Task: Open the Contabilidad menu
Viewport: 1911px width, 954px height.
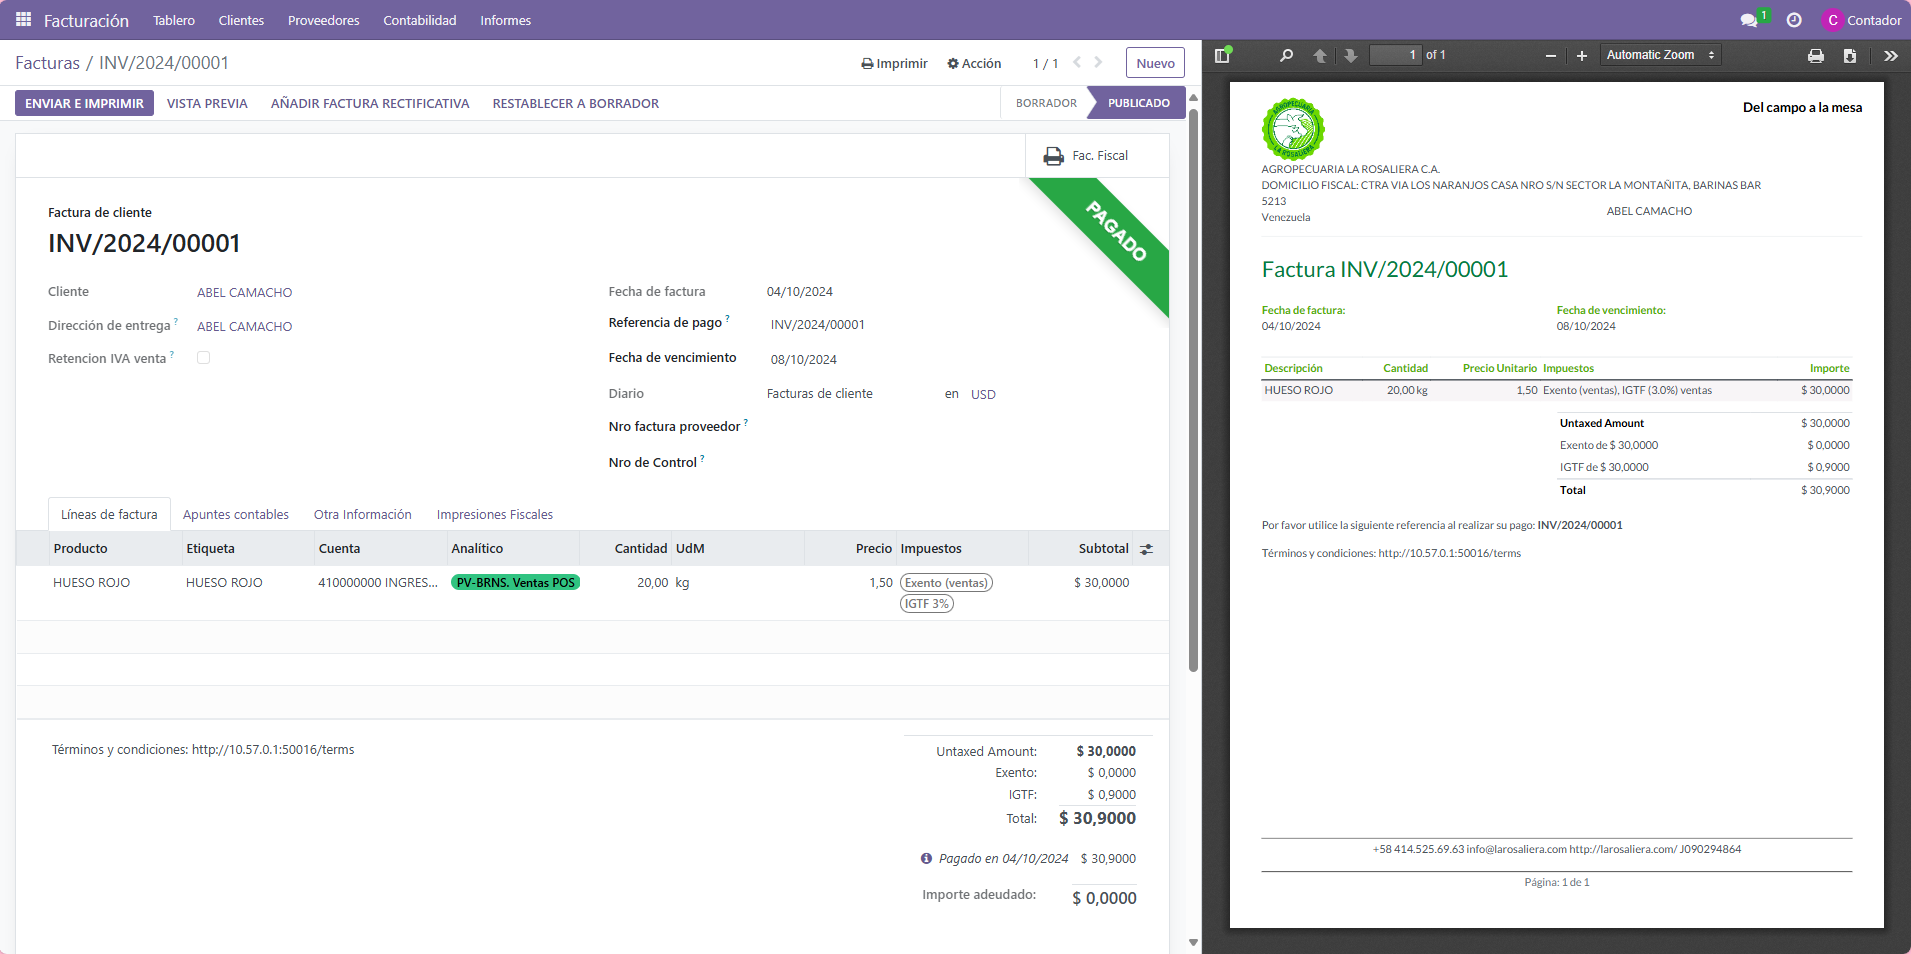Action: coord(420,20)
